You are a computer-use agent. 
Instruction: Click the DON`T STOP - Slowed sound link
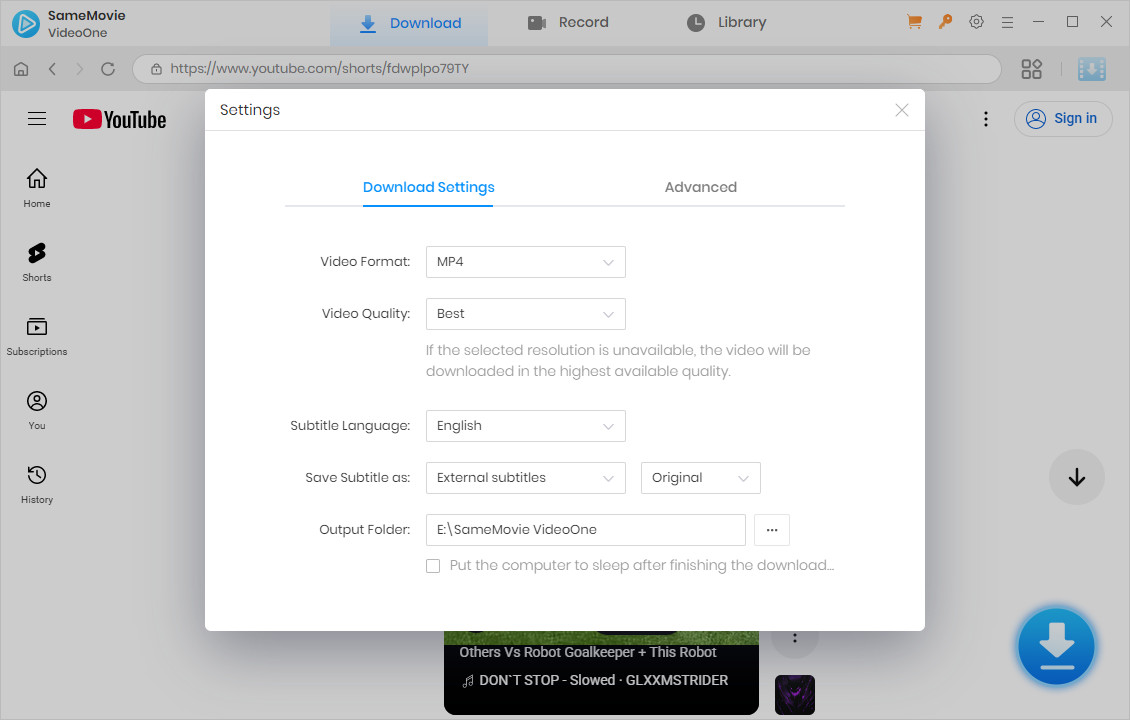point(595,680)
